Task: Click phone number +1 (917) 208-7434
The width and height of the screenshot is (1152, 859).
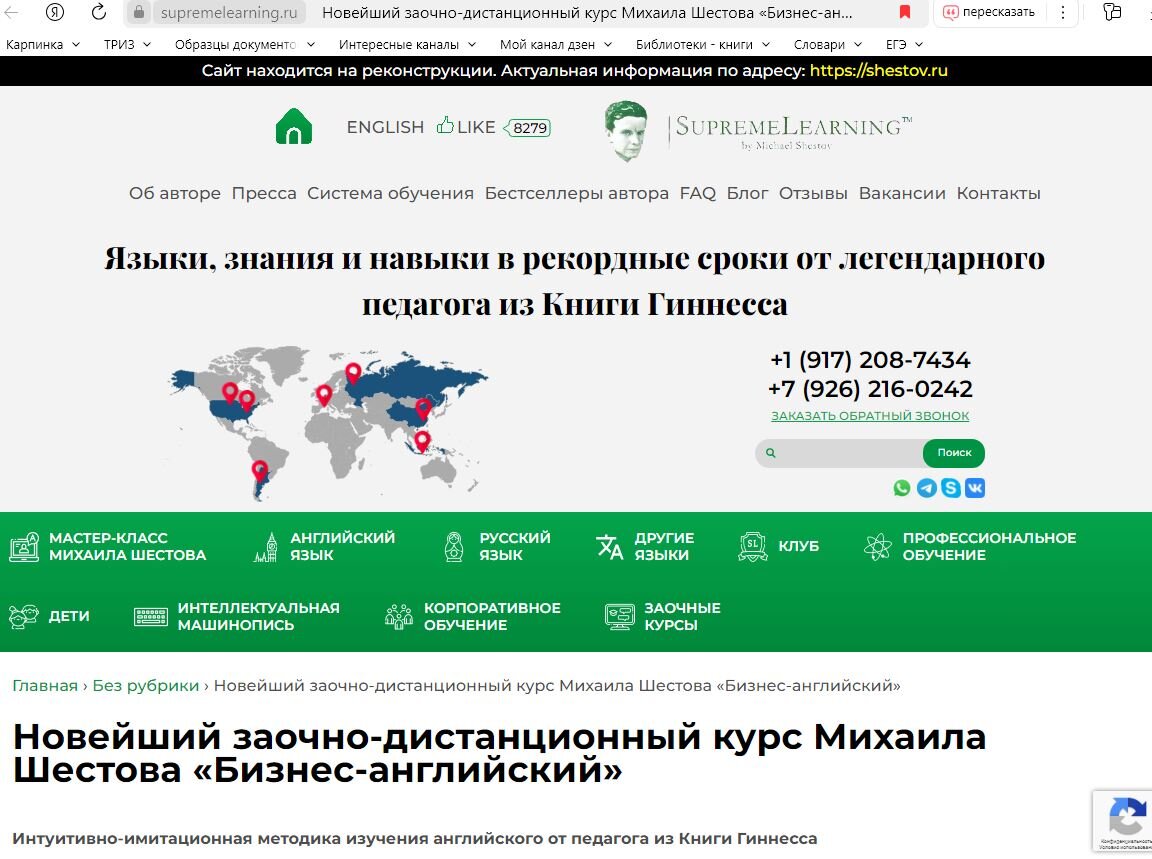Action: click(x=870, y=360)
